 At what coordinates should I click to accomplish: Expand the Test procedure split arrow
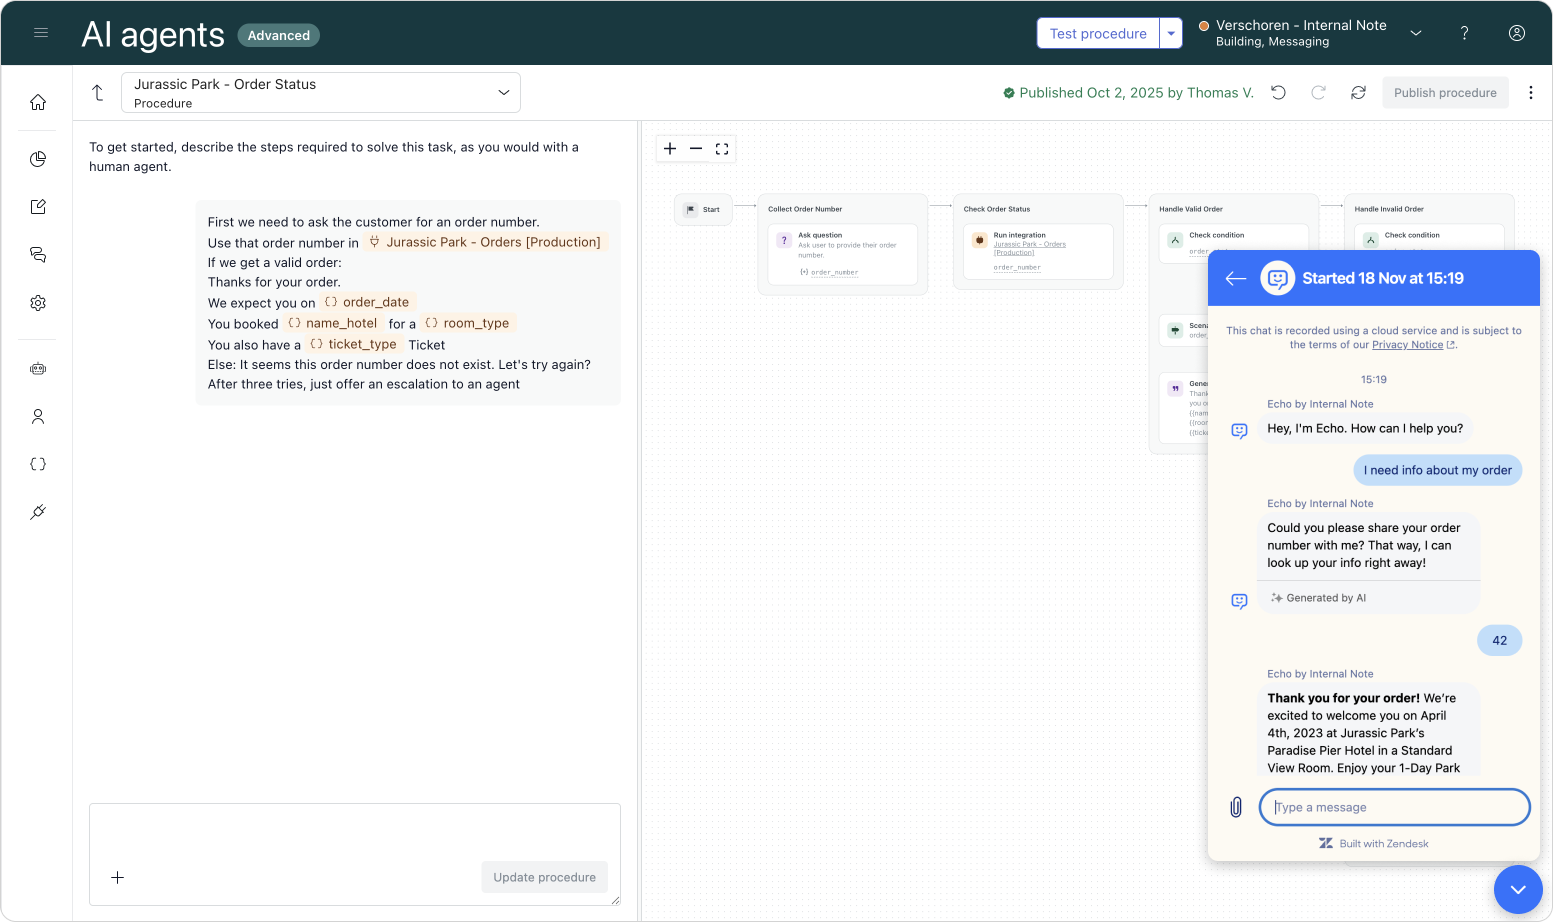tap(1171, 33)
